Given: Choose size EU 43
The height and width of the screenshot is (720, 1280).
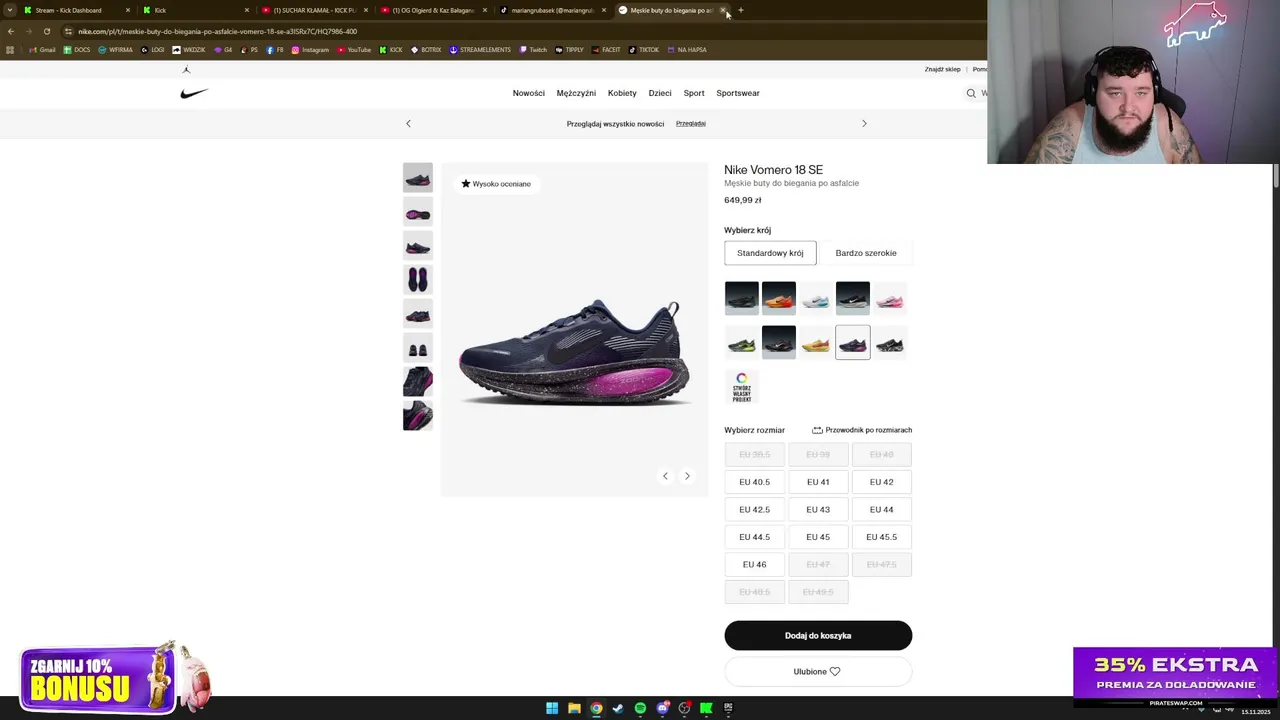Looking at the screenshot, I should 818,510.
